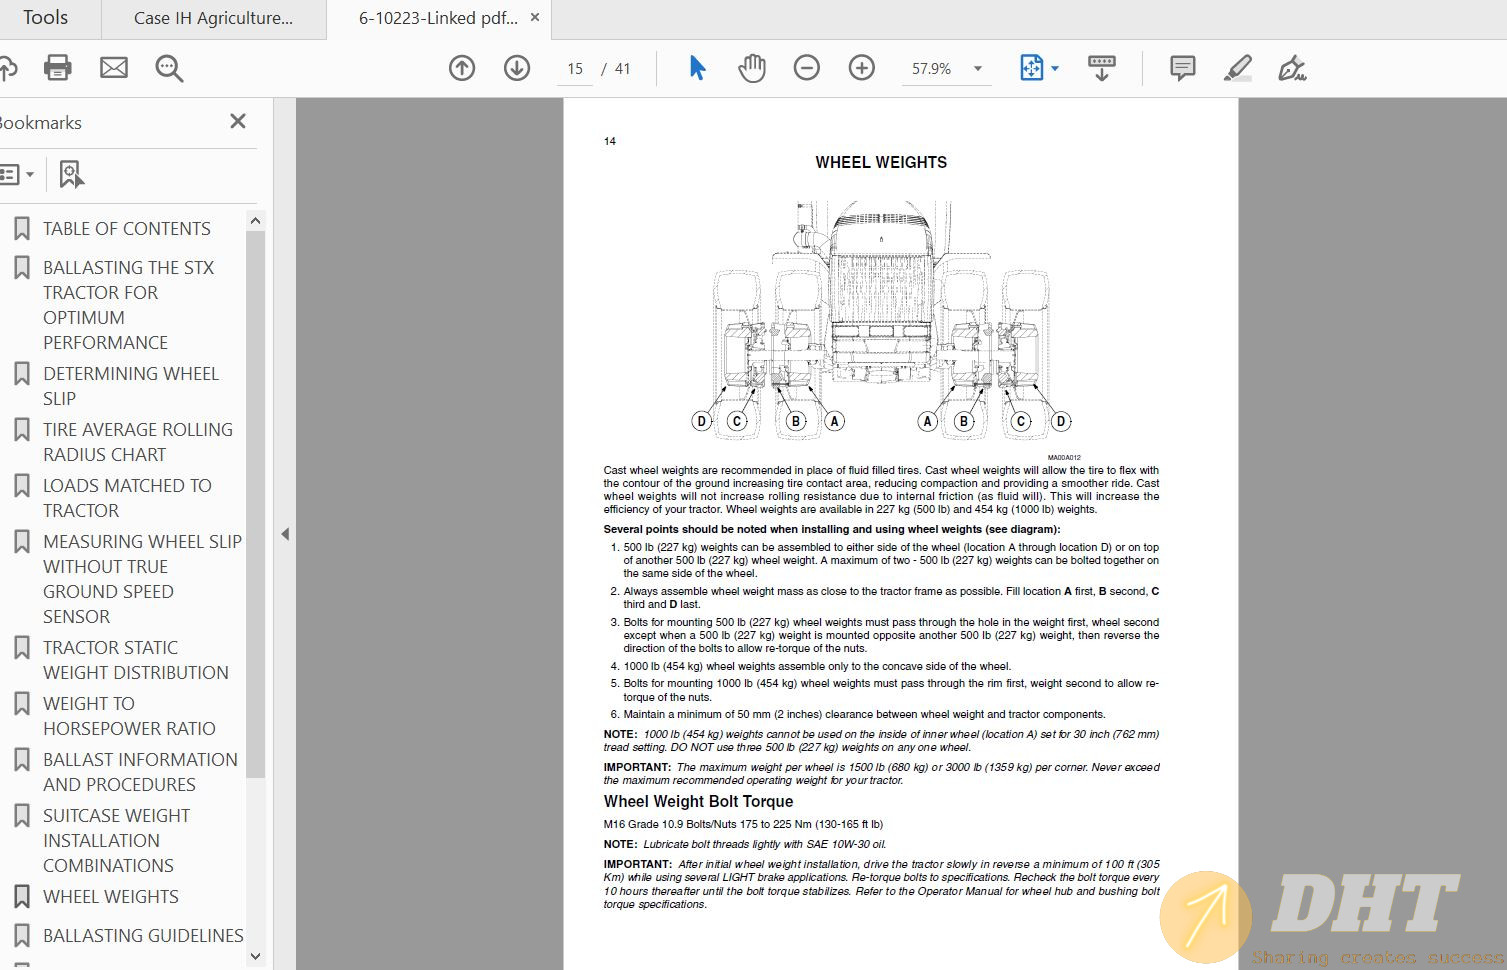The image size is (1507, 970).
Task: Click the total pages 41 text
Action: point(622,69)
